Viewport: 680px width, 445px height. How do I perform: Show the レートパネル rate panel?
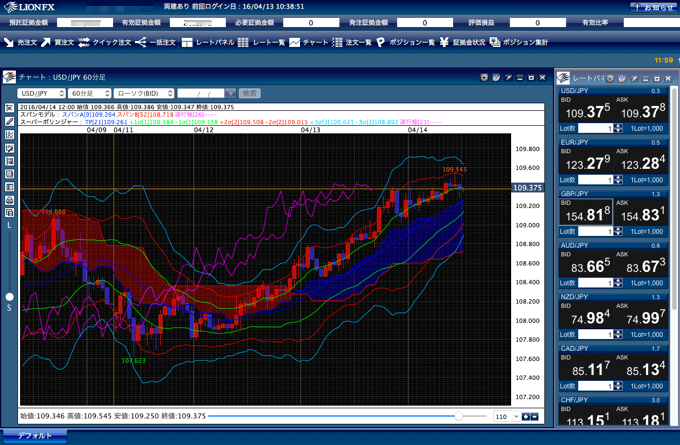(x=208, y=42)
